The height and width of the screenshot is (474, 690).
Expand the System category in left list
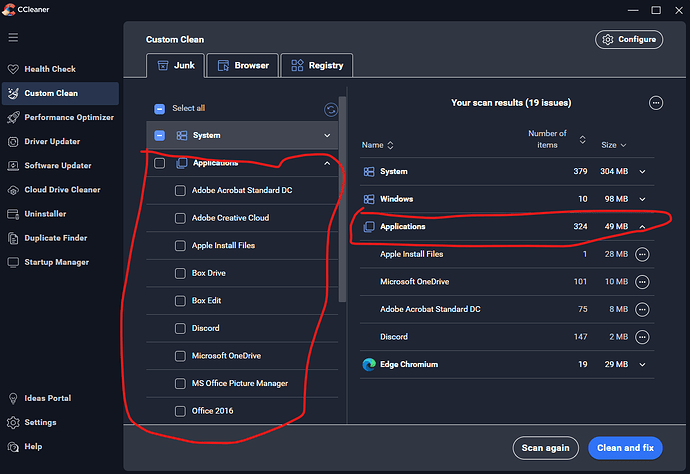click(326, 135)
